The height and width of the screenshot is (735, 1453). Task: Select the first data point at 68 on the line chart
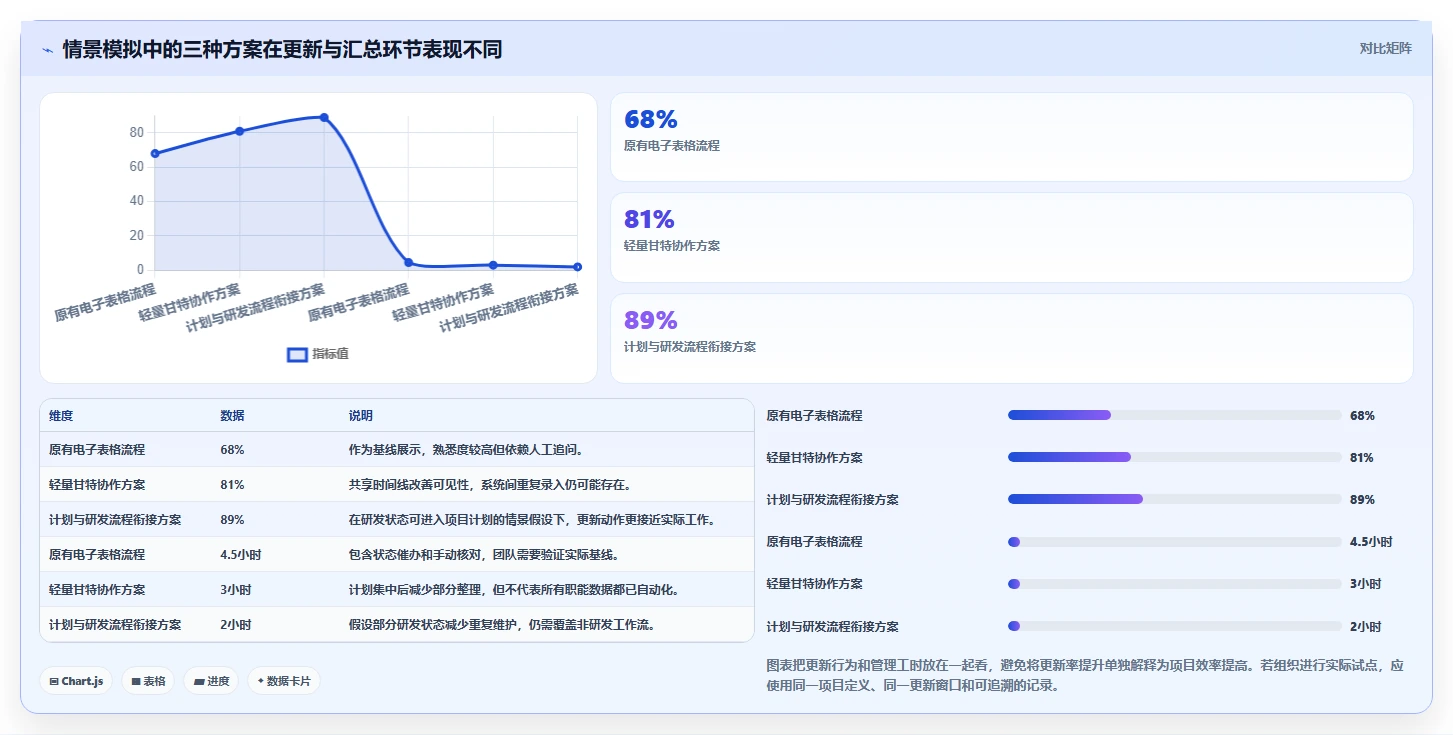coord(155,153)
